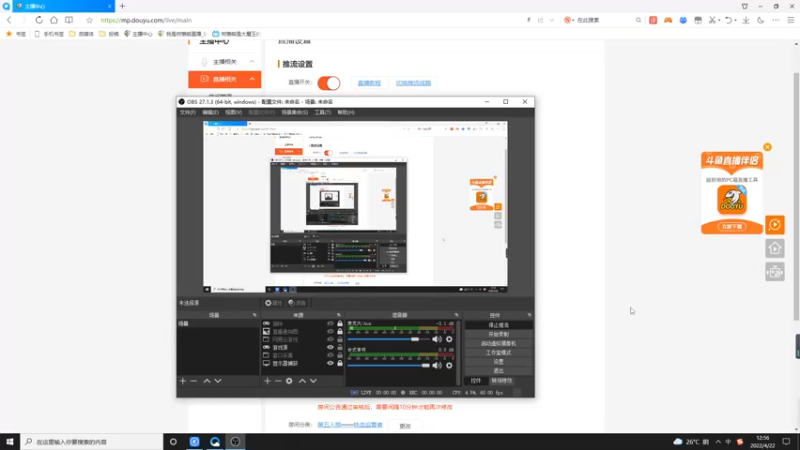
Task: Mute the microphone/Aux audio speaker icon
Action: tap(437, 339)
